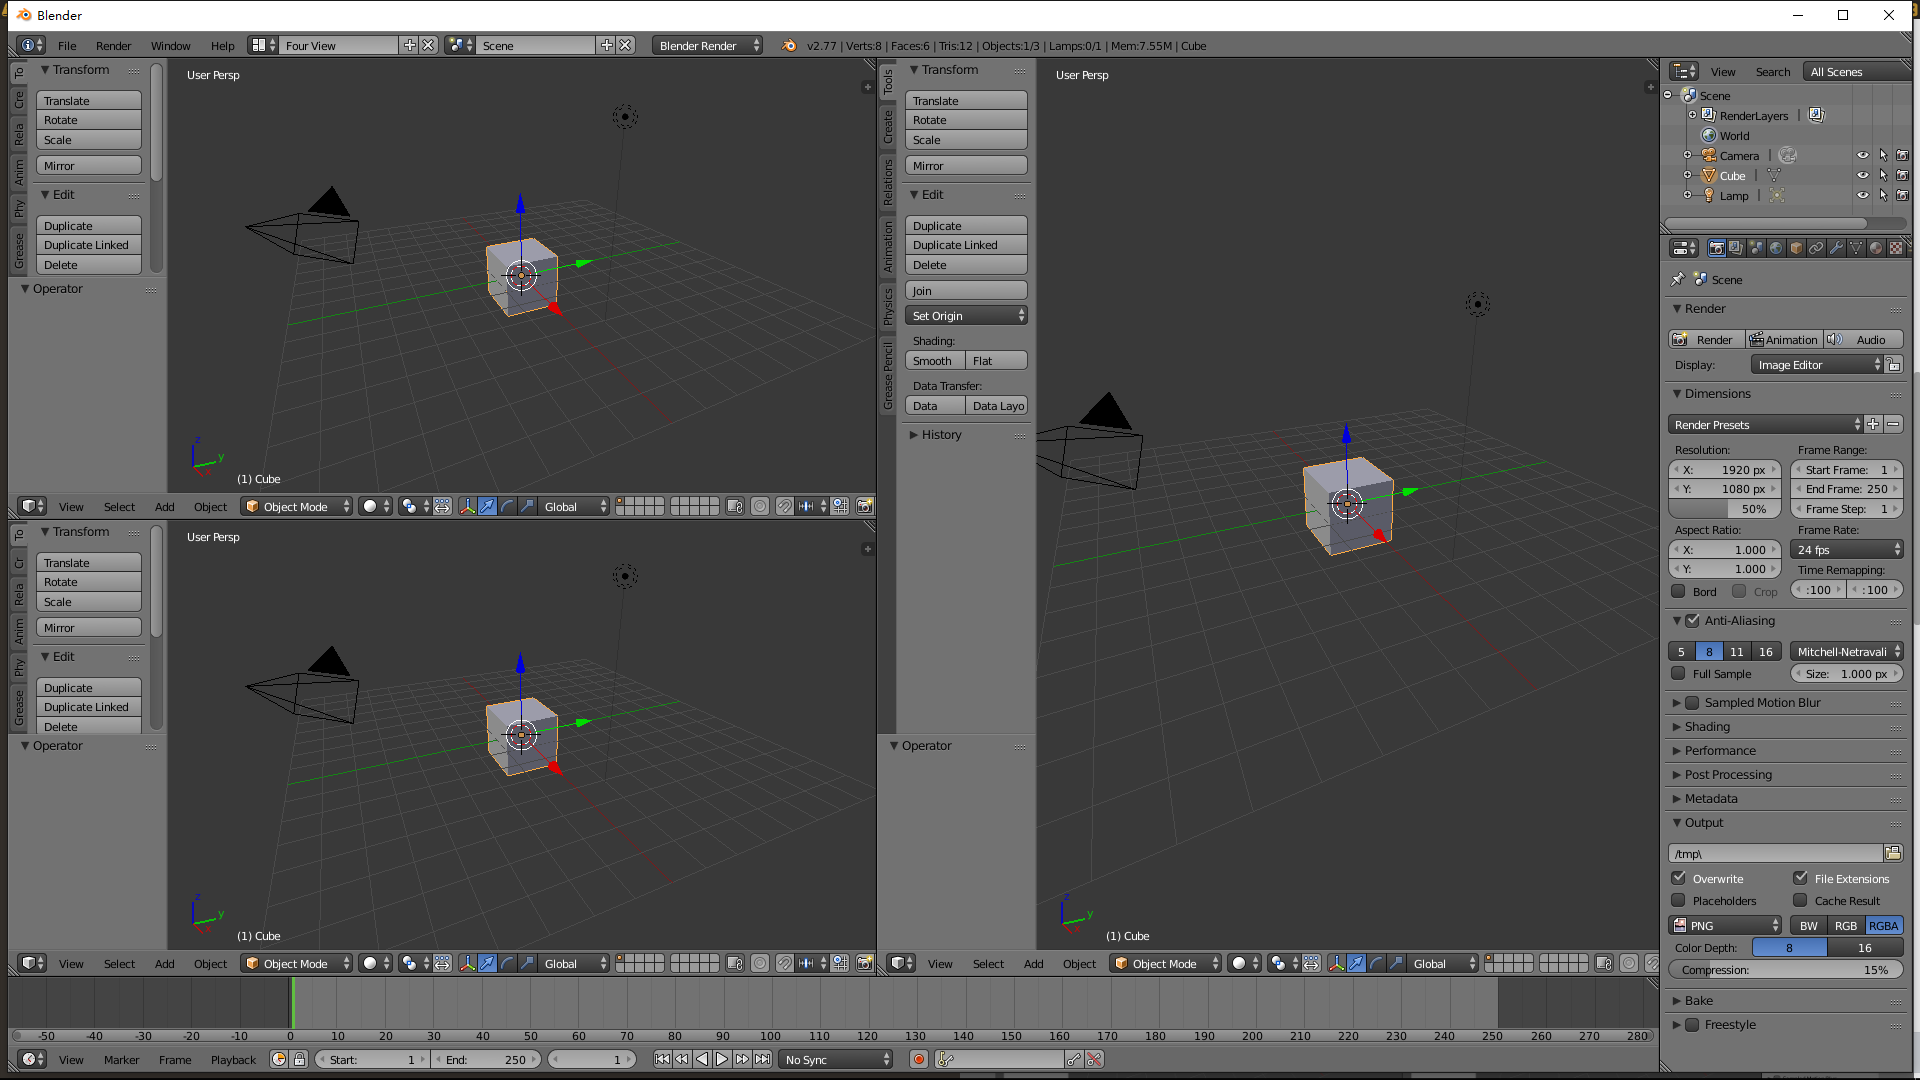Open the Set Origin dropdown
1920x1080 pixels.
point(966,315)
